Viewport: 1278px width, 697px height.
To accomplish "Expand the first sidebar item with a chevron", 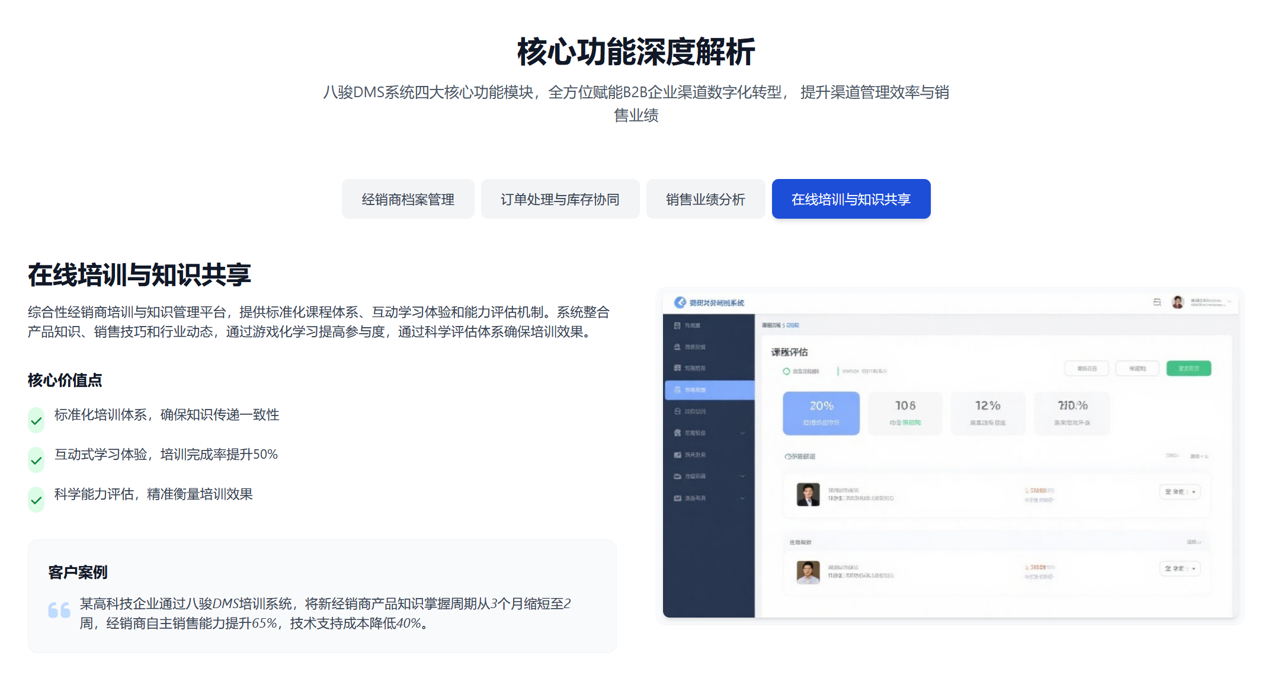I will (x=742, y=431).
